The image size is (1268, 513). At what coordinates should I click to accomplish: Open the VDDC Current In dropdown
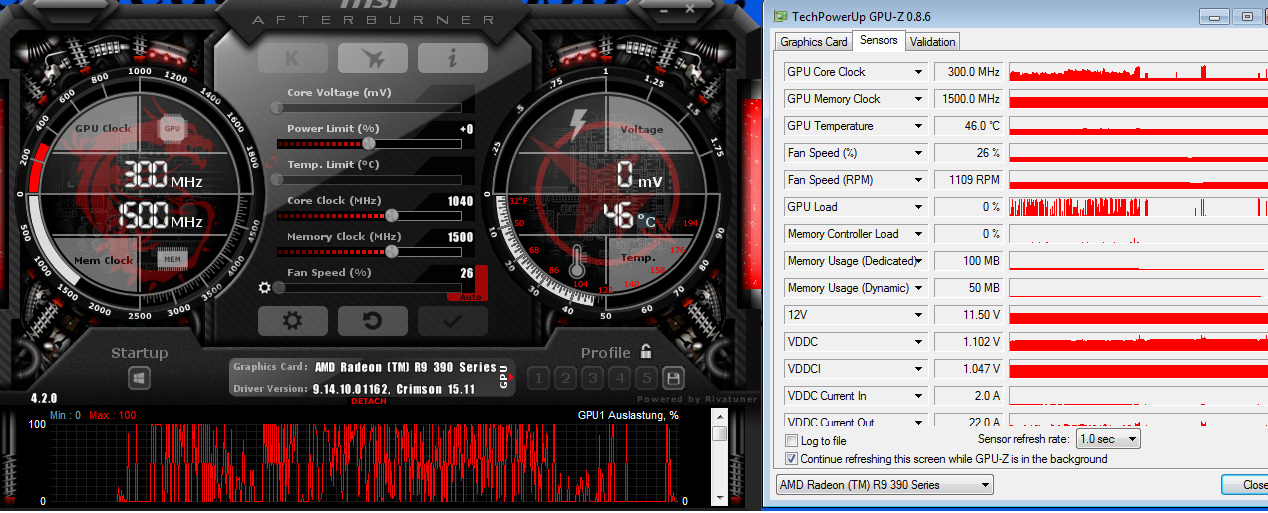coord(918,396)
